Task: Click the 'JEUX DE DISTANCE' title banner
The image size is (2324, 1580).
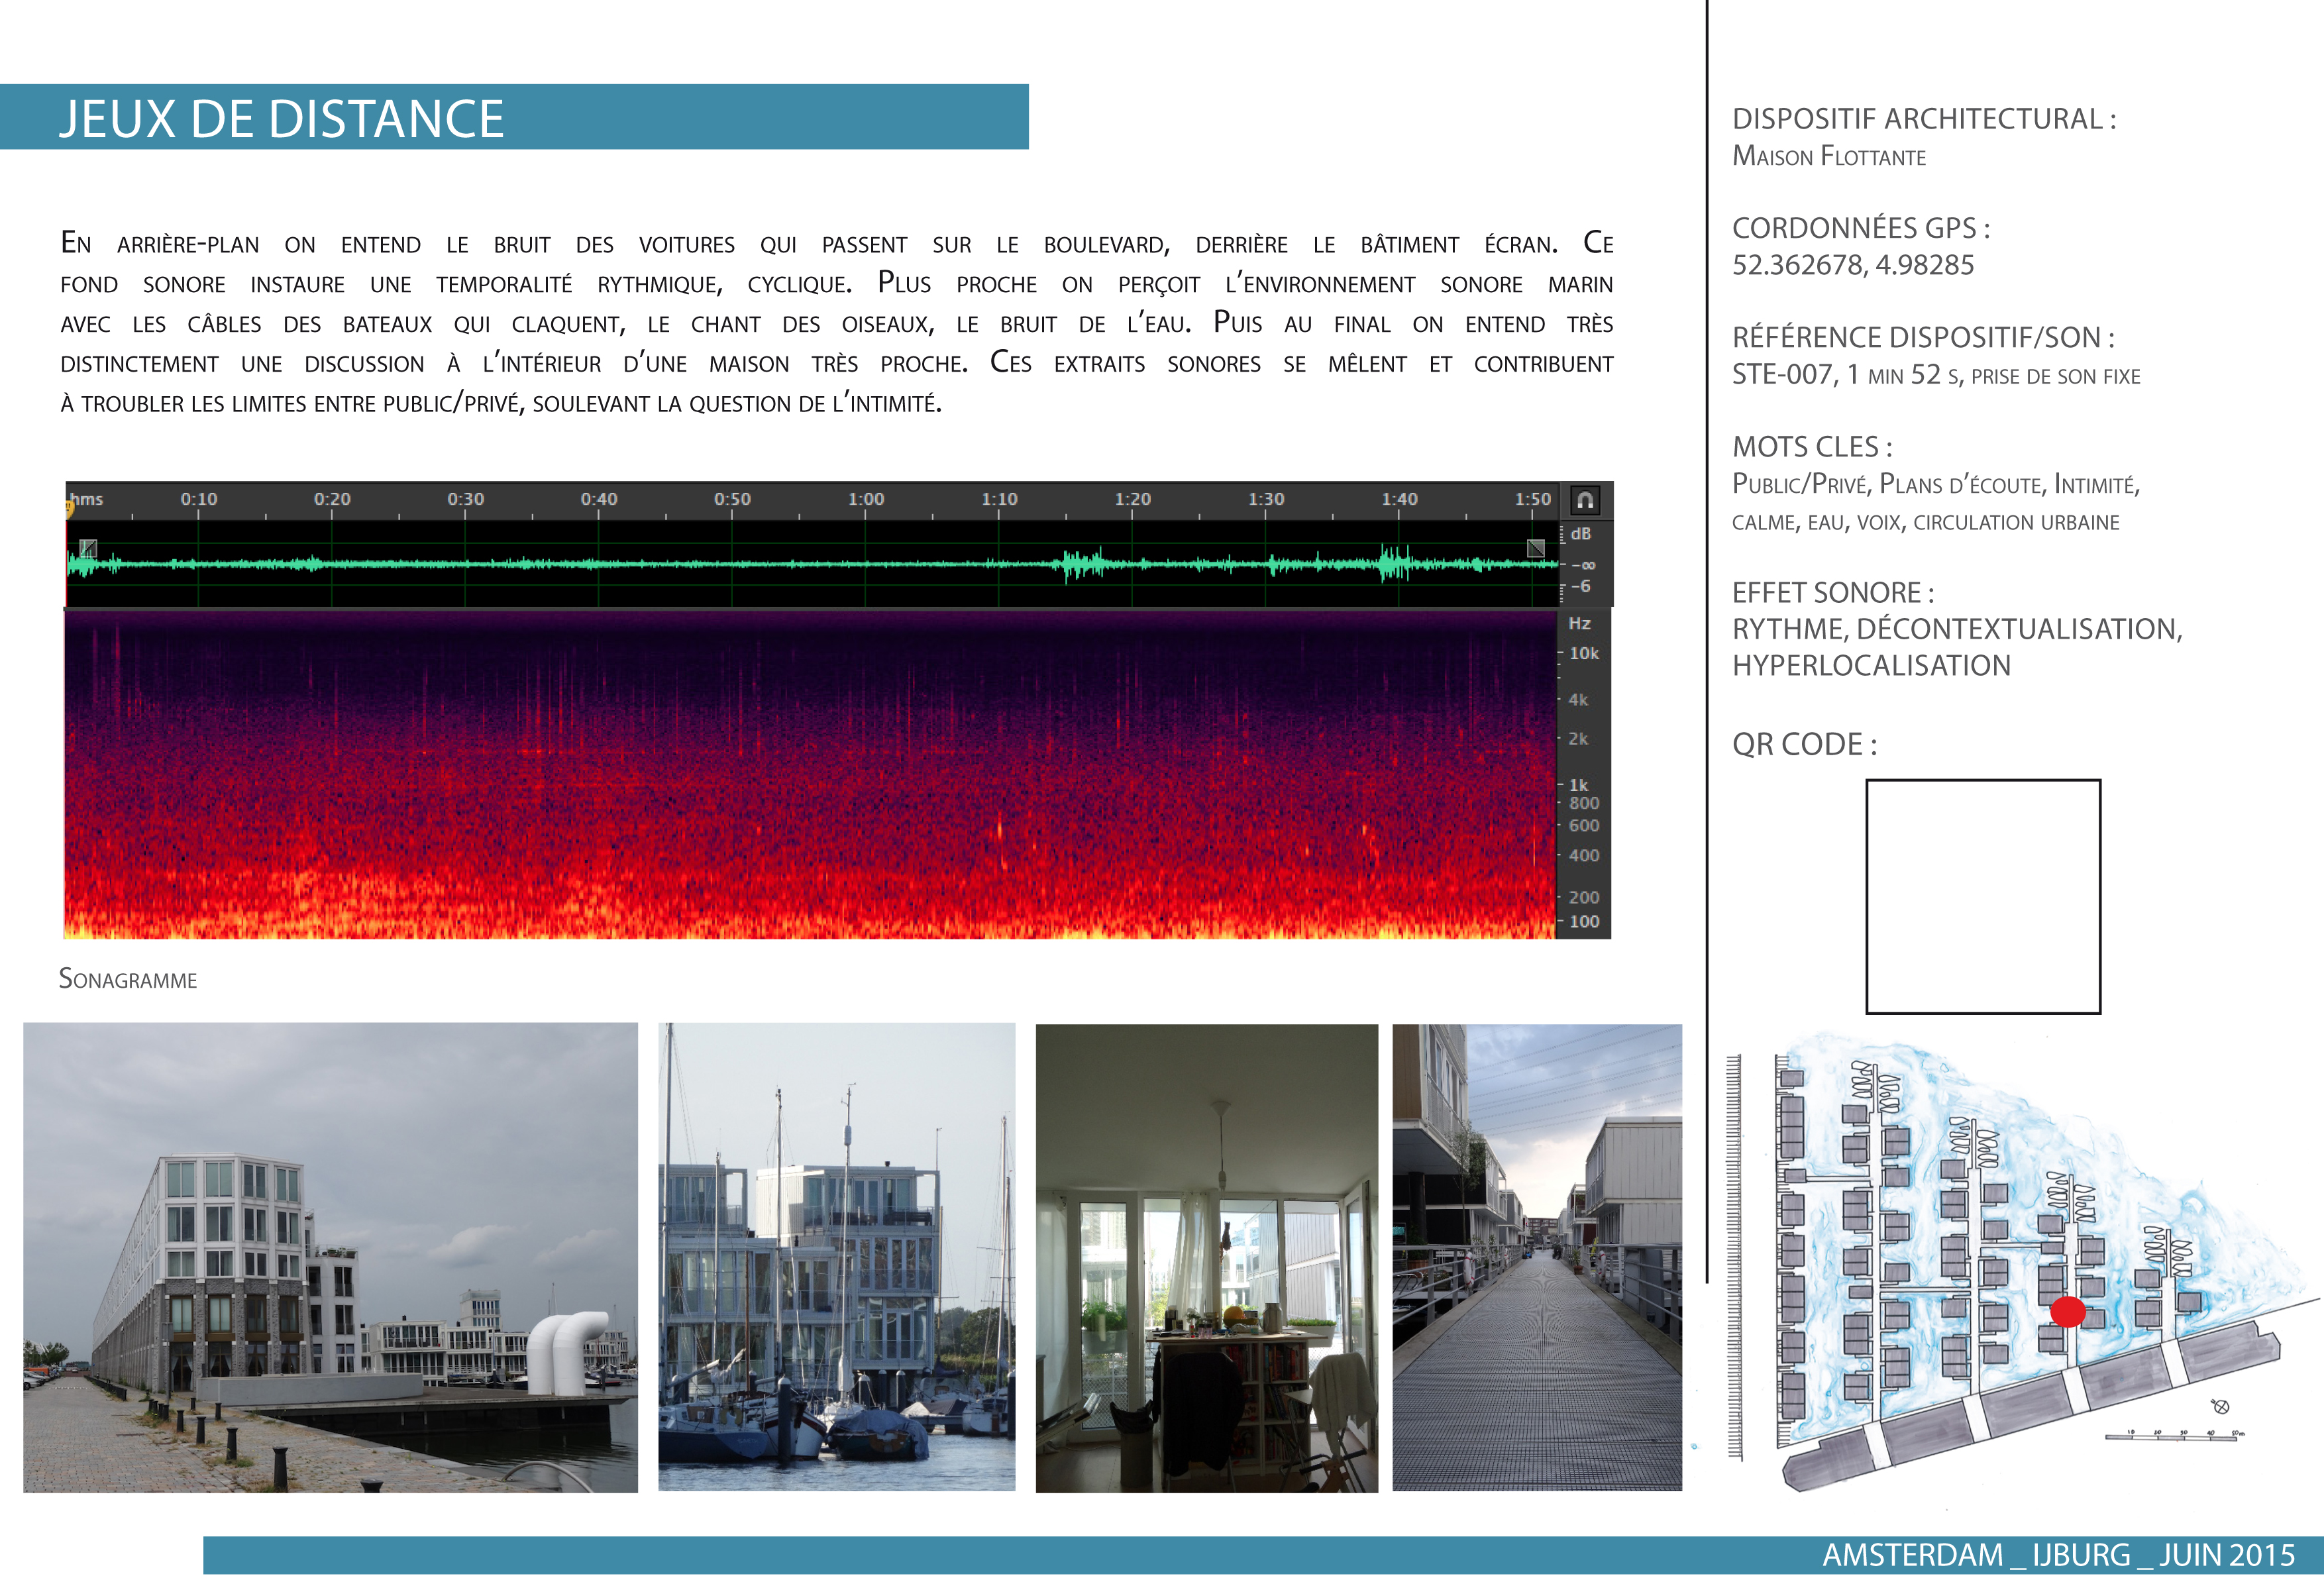Action: pos(514,117)
